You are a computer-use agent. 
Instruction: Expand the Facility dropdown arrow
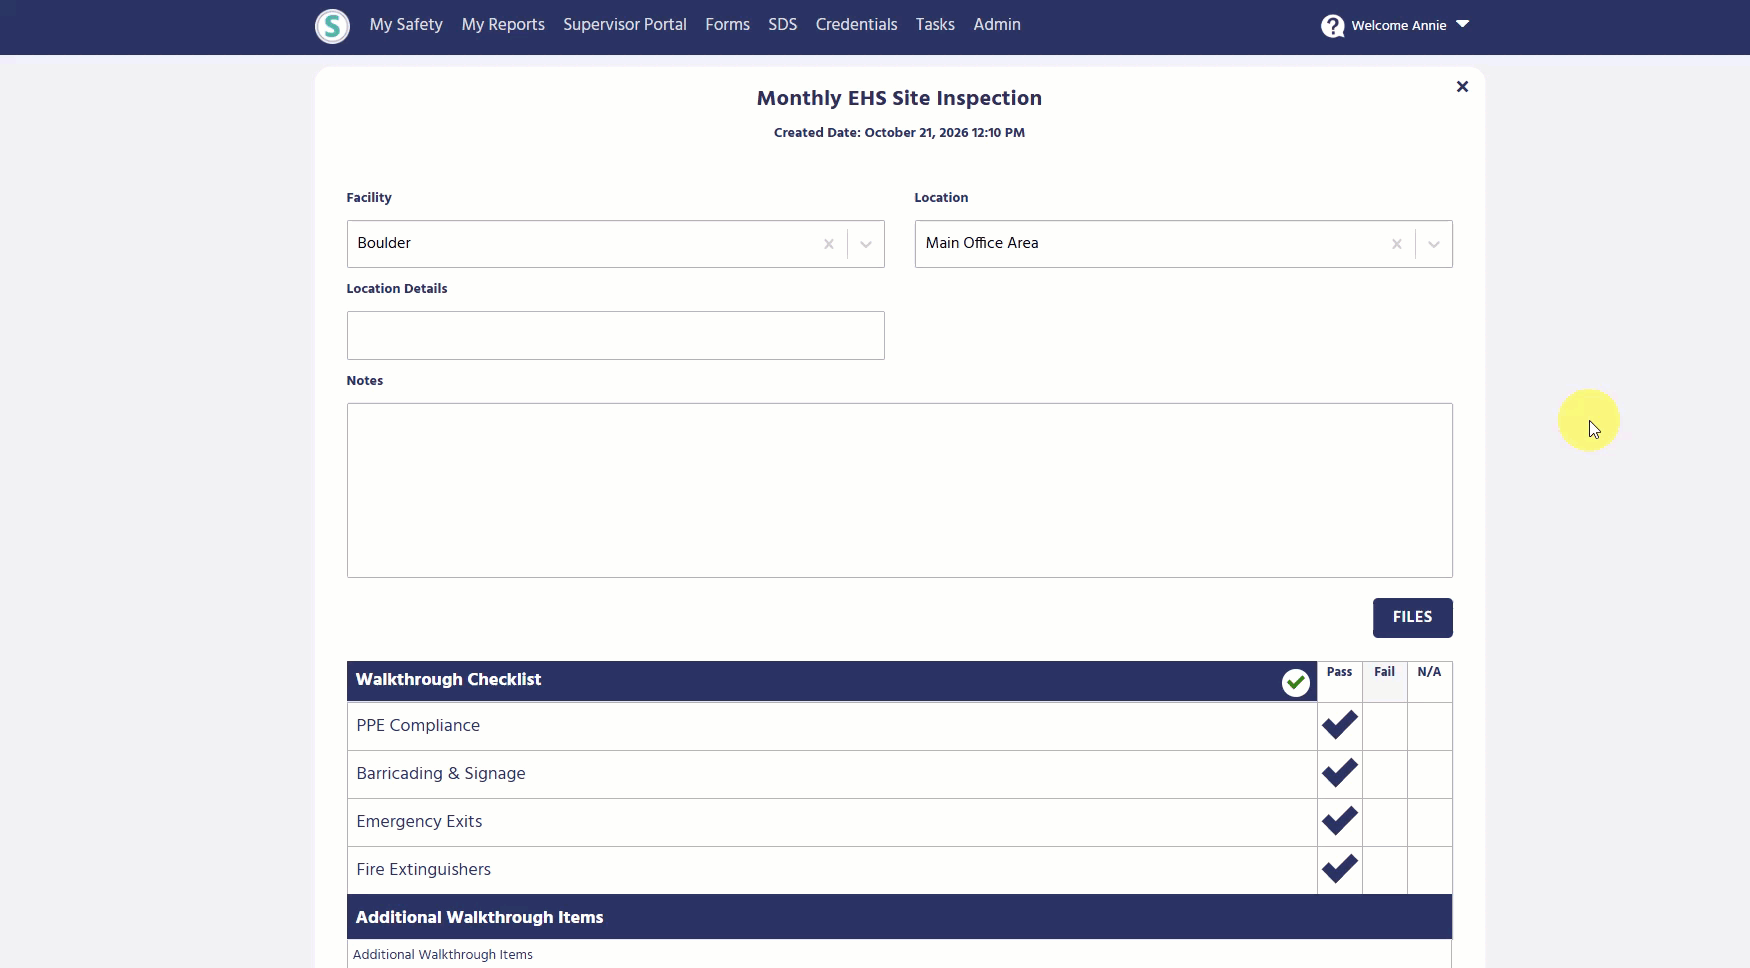(866, 244)
